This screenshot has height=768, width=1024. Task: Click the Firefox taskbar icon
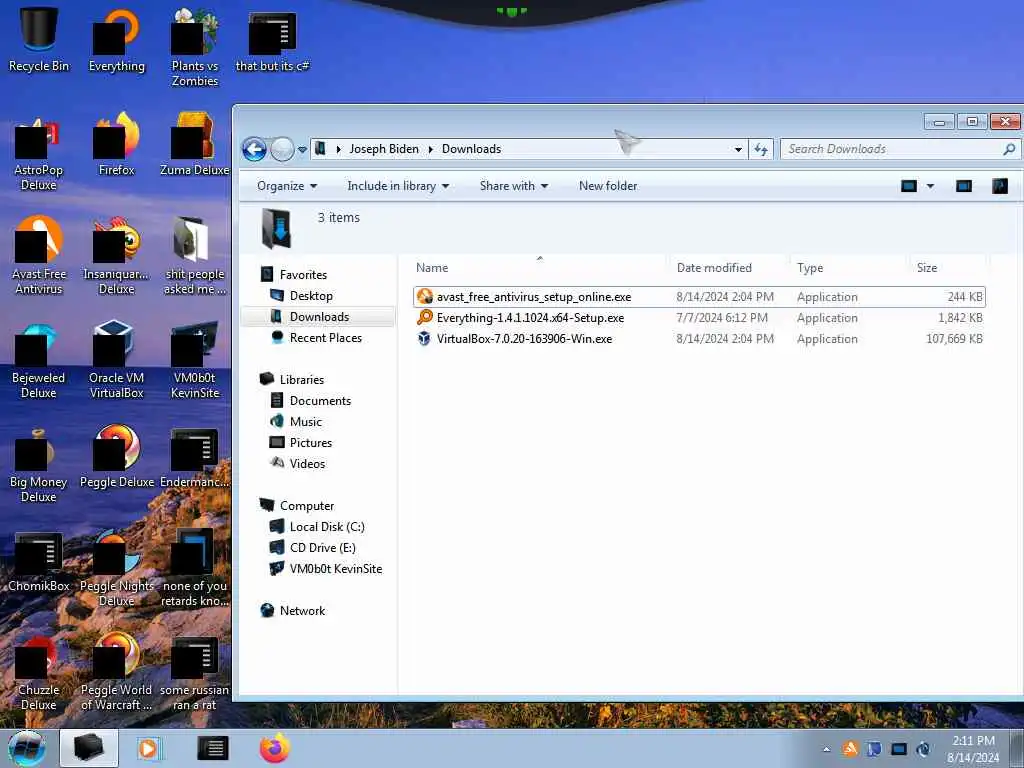tap(274, 748)
